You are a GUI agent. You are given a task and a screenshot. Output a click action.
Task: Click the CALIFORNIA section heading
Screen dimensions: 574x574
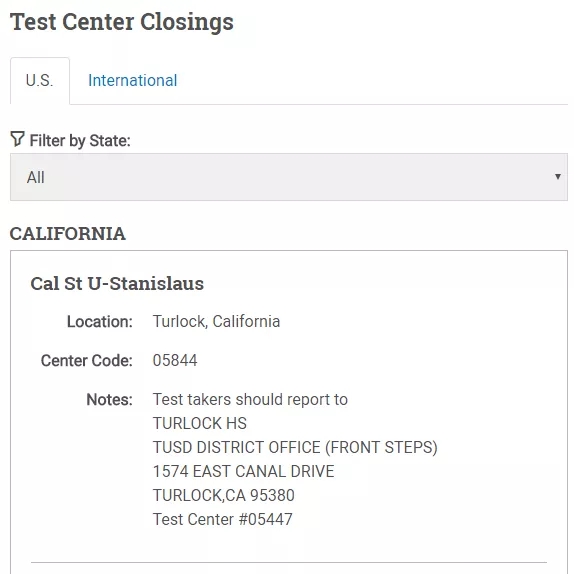coord(68,234)
